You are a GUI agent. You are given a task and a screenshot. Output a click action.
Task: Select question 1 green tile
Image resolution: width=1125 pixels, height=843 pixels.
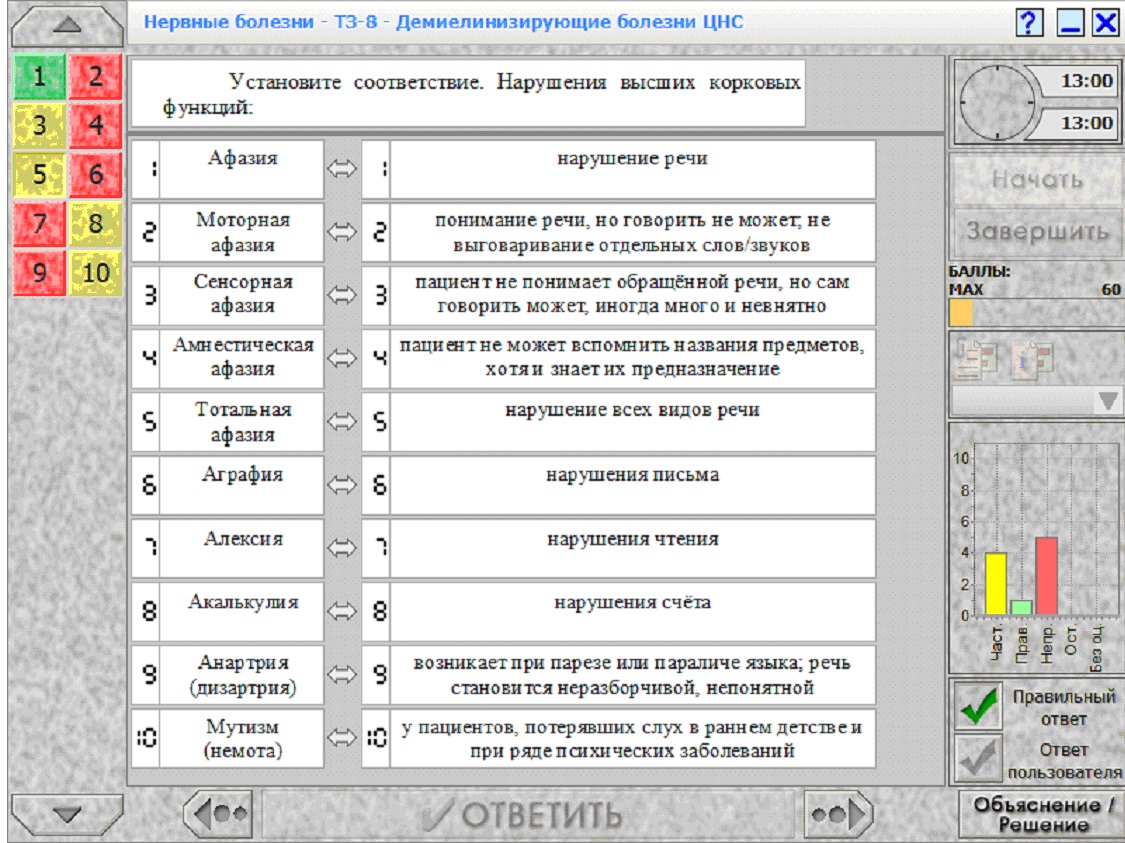pyautogui.click(x=39, y=76)
